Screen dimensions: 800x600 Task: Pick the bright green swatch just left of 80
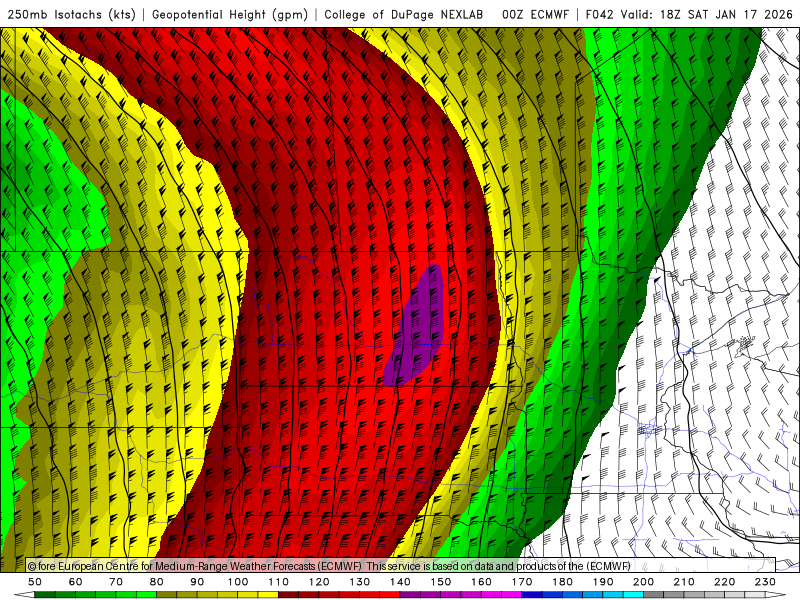pos(146,595)
